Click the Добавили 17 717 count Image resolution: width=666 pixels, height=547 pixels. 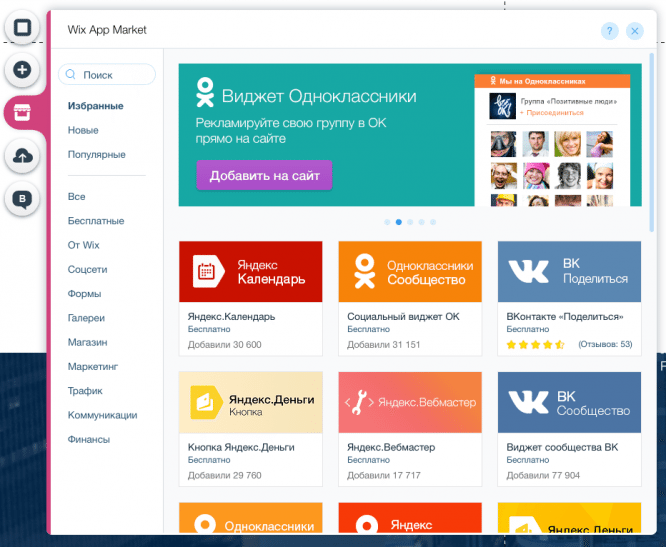tap(383, 475)
